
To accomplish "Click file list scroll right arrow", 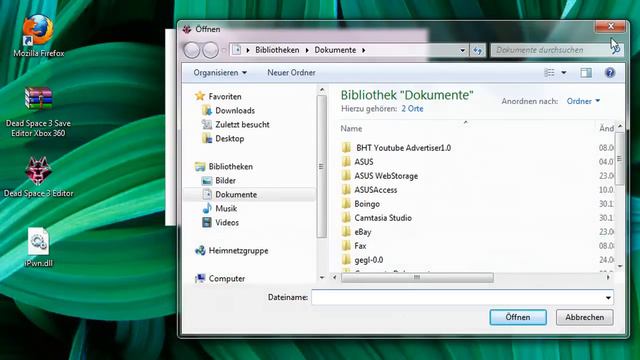I will pos(609,278).
